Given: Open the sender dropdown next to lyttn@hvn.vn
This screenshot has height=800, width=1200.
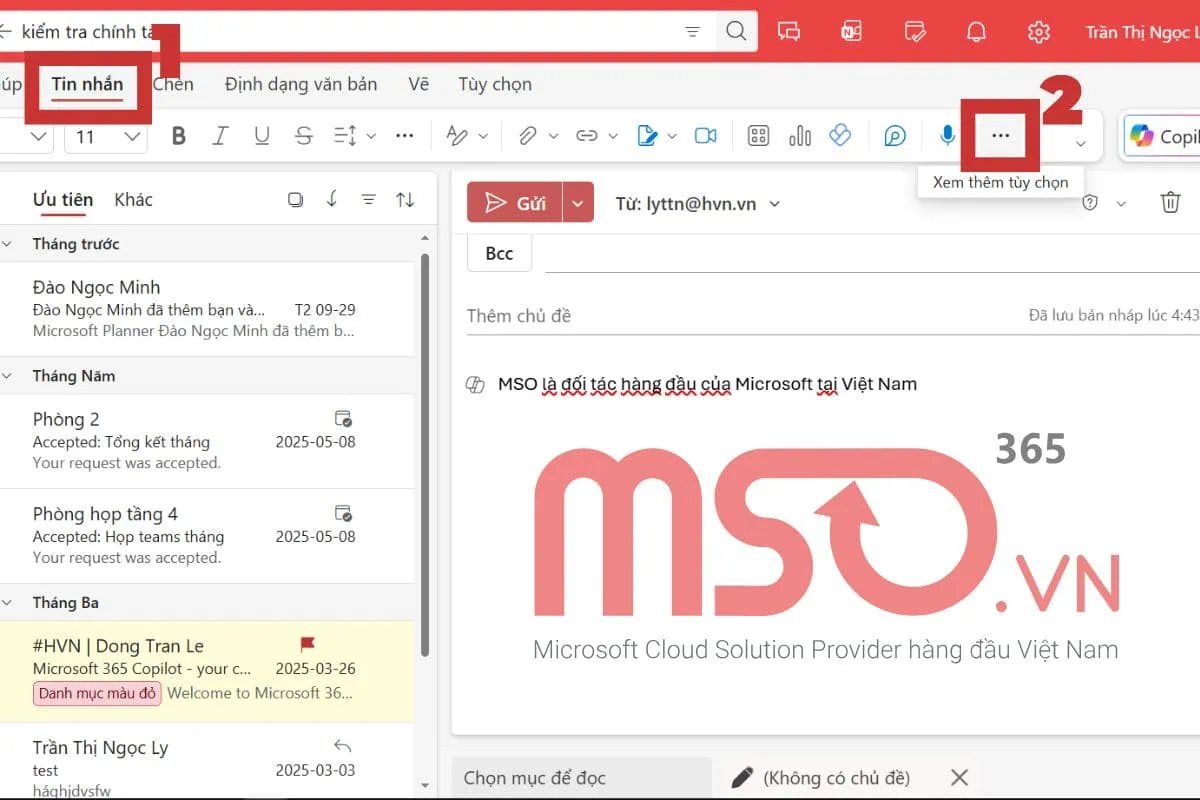Looking at the screenshot, I should 774,203.
